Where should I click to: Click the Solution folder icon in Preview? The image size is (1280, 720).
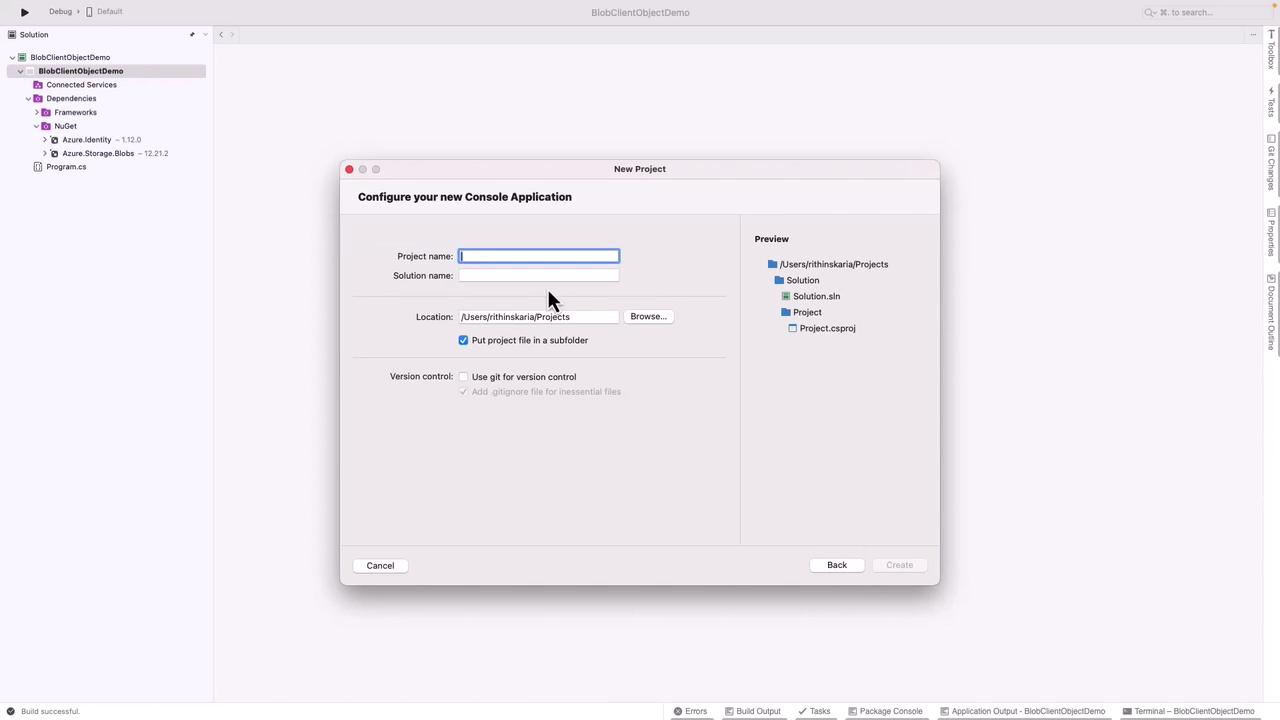779,280
